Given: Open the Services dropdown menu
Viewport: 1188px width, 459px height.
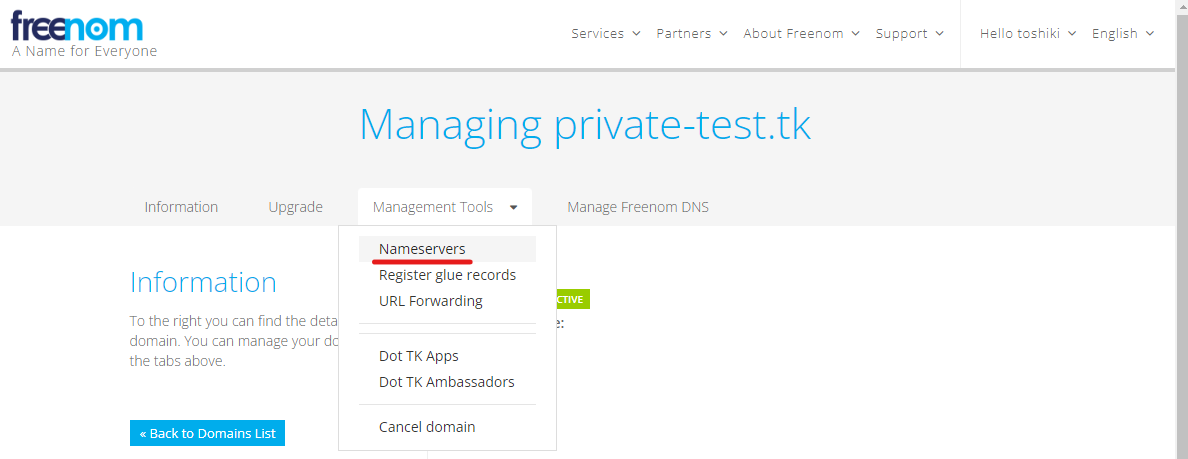Looking at the screenshot, I should [x=605, y=33].
